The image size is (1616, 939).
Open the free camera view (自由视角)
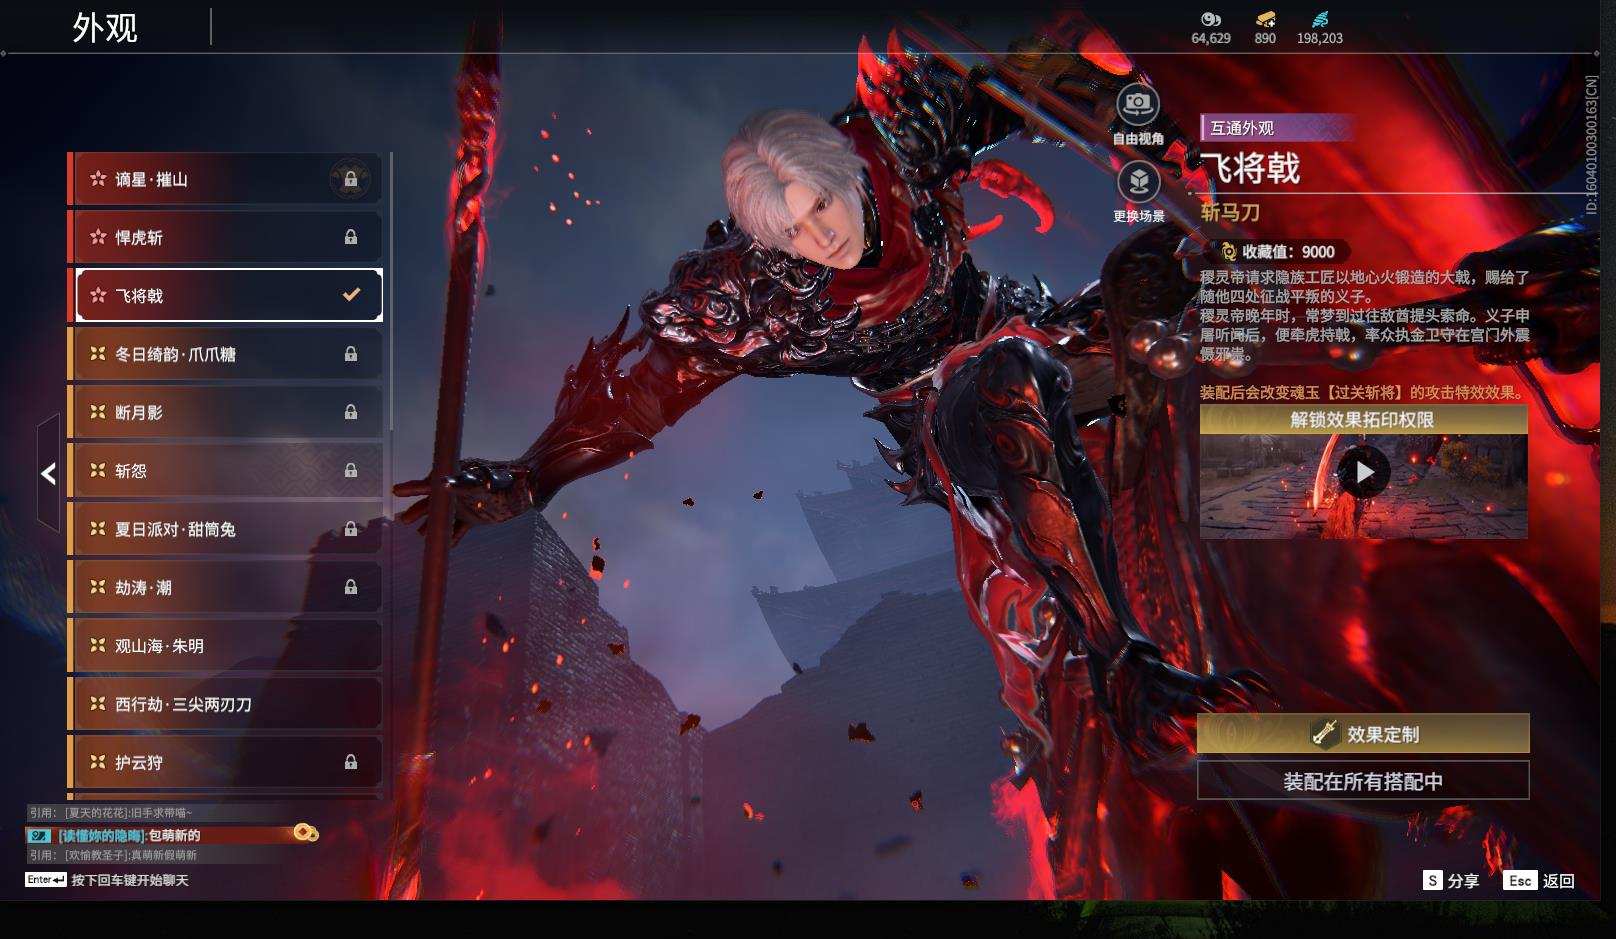point(1138,115)
